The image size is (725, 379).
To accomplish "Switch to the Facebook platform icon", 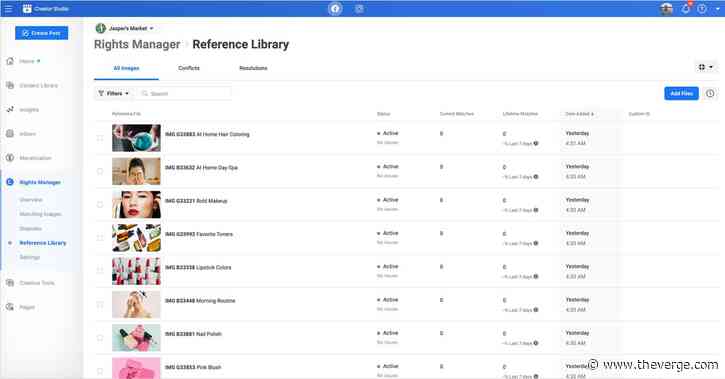I will click(x=335, y=9).
